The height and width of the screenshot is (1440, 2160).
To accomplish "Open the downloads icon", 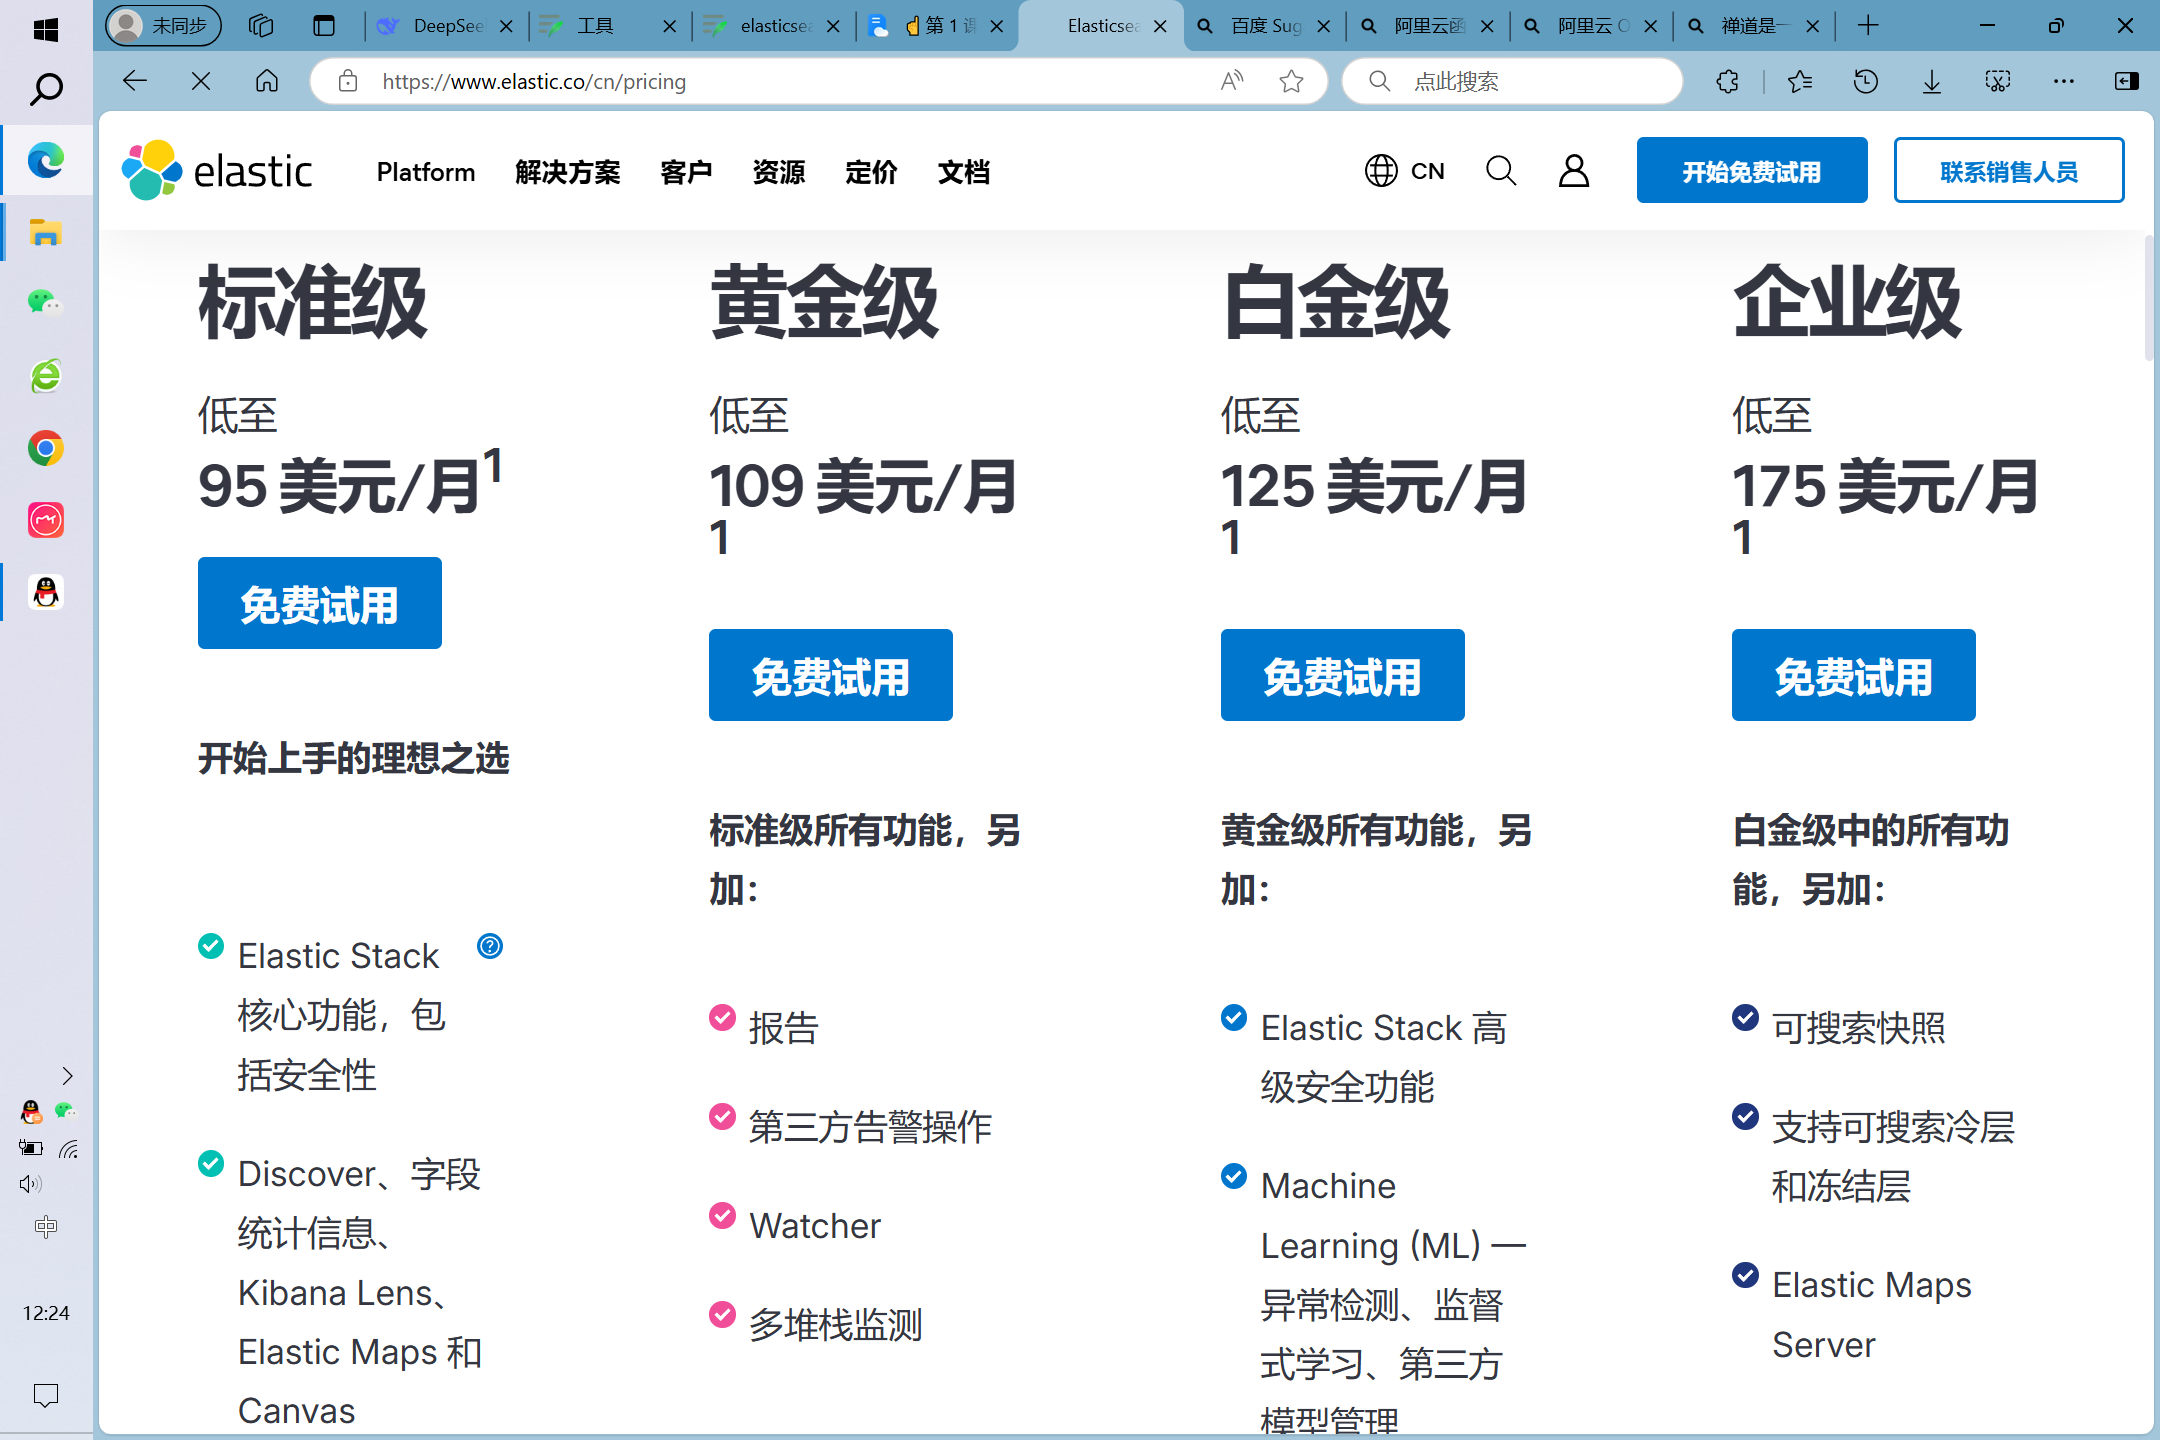I will pos(1932,81).
